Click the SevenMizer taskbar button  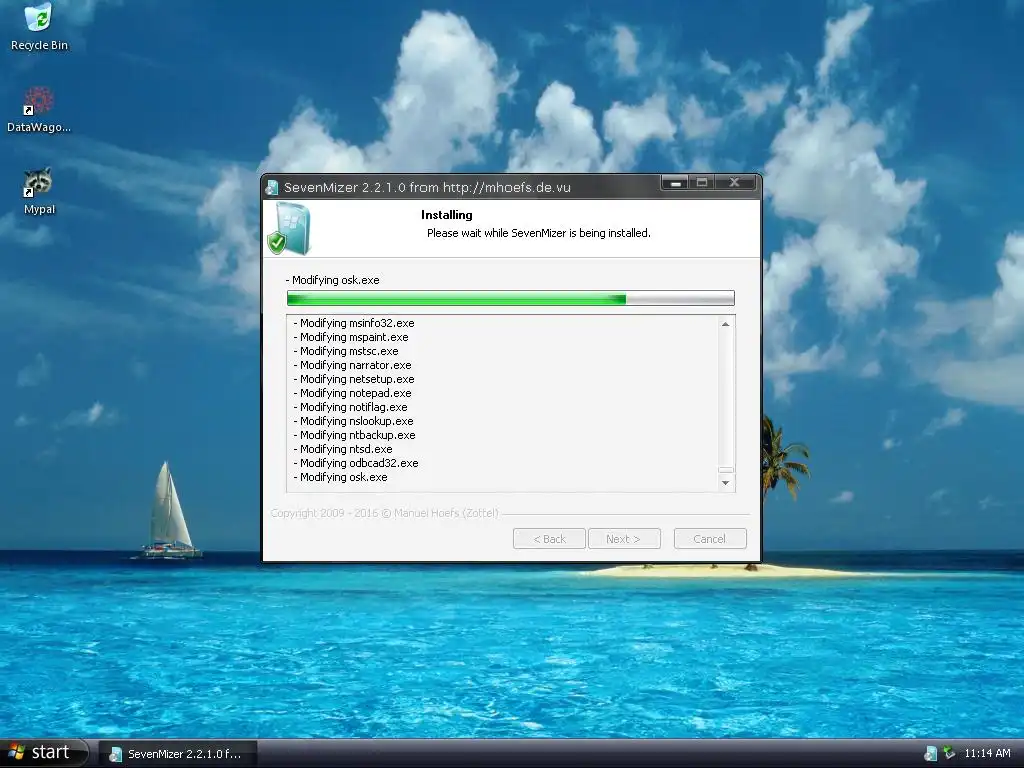click(x=178, y=754)
